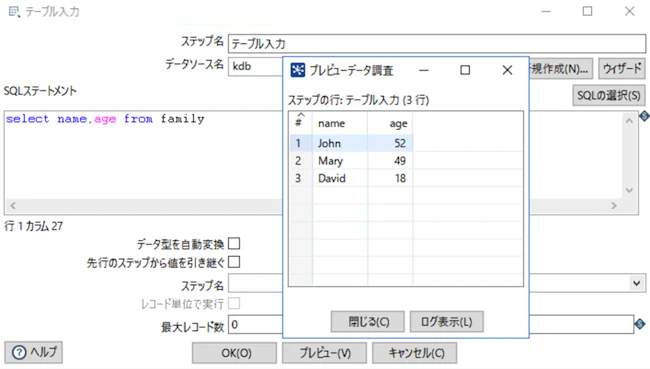Click the age value 18
Viewport: 650px width, 369px height.
400,178
